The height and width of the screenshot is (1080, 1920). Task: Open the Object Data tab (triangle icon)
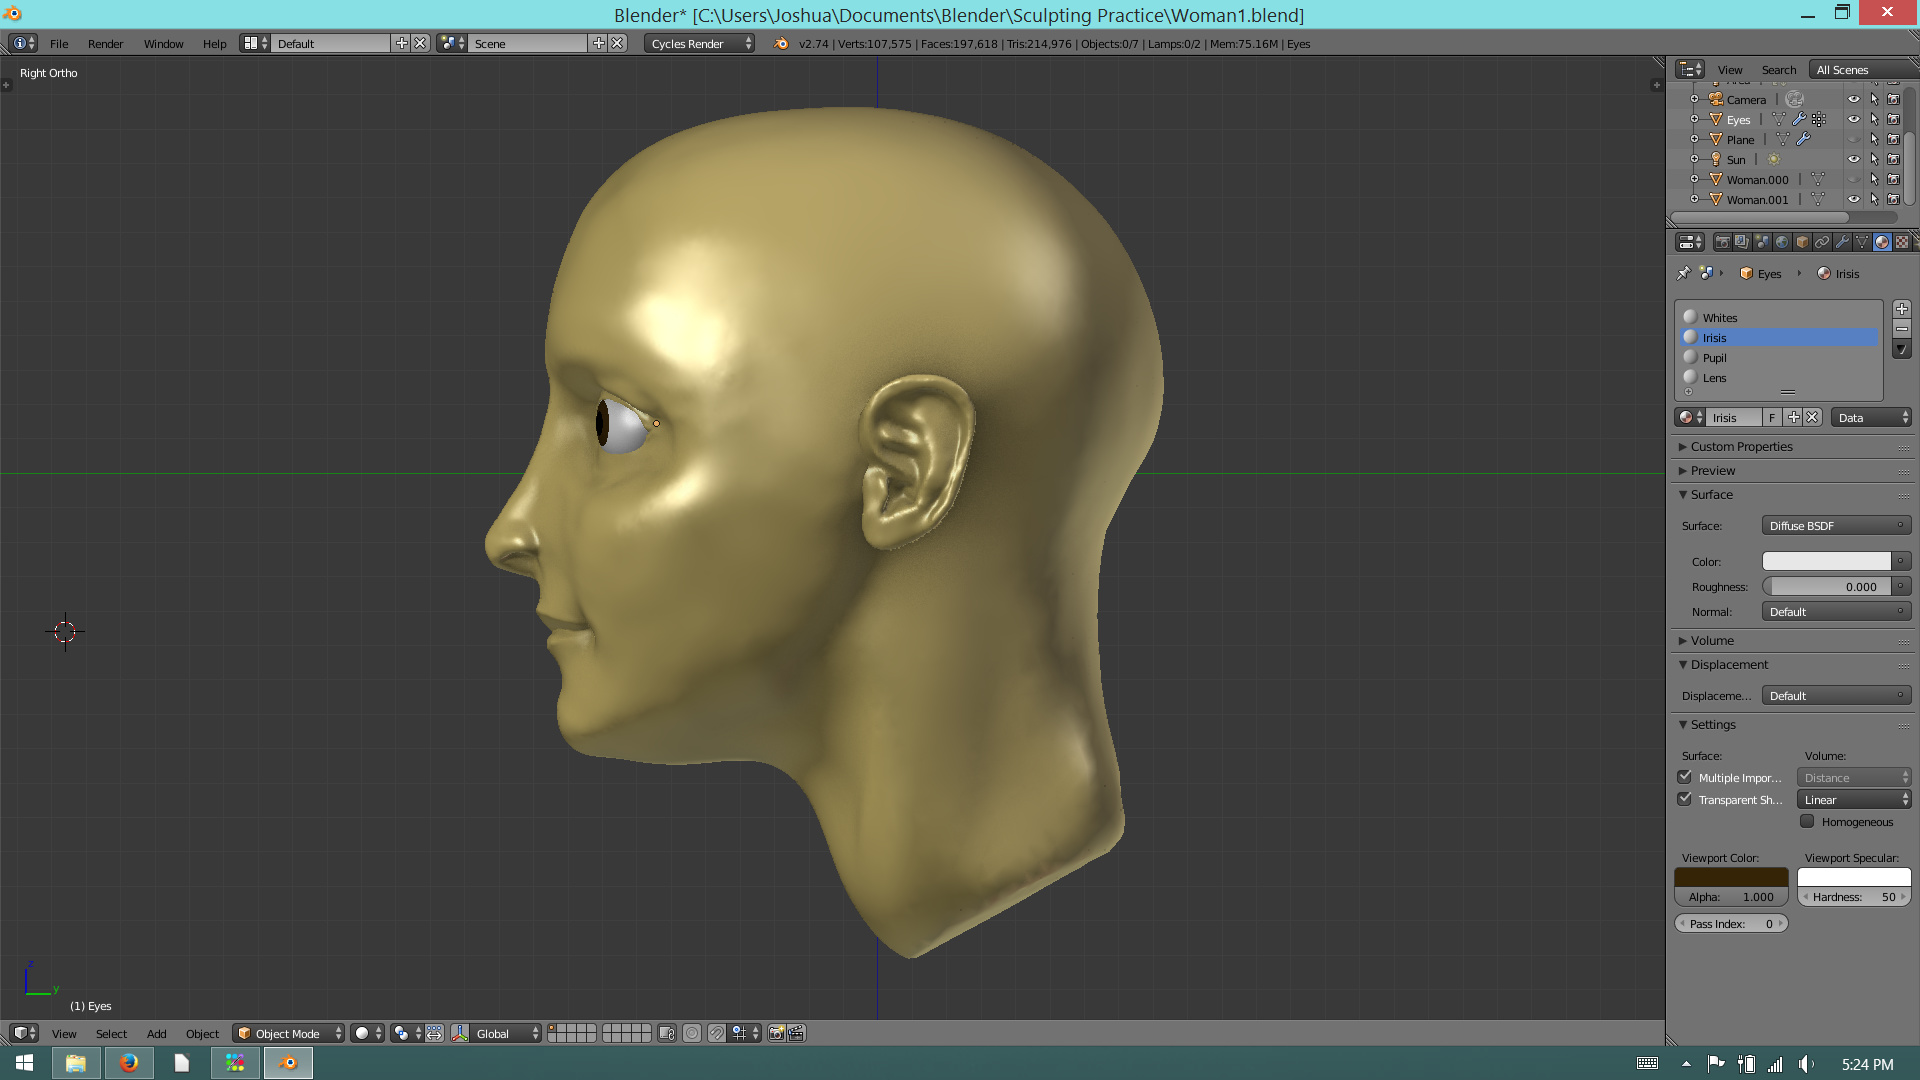1862,242
